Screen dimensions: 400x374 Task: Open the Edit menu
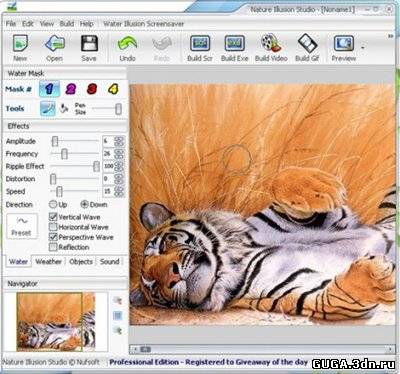click(28, 24)
